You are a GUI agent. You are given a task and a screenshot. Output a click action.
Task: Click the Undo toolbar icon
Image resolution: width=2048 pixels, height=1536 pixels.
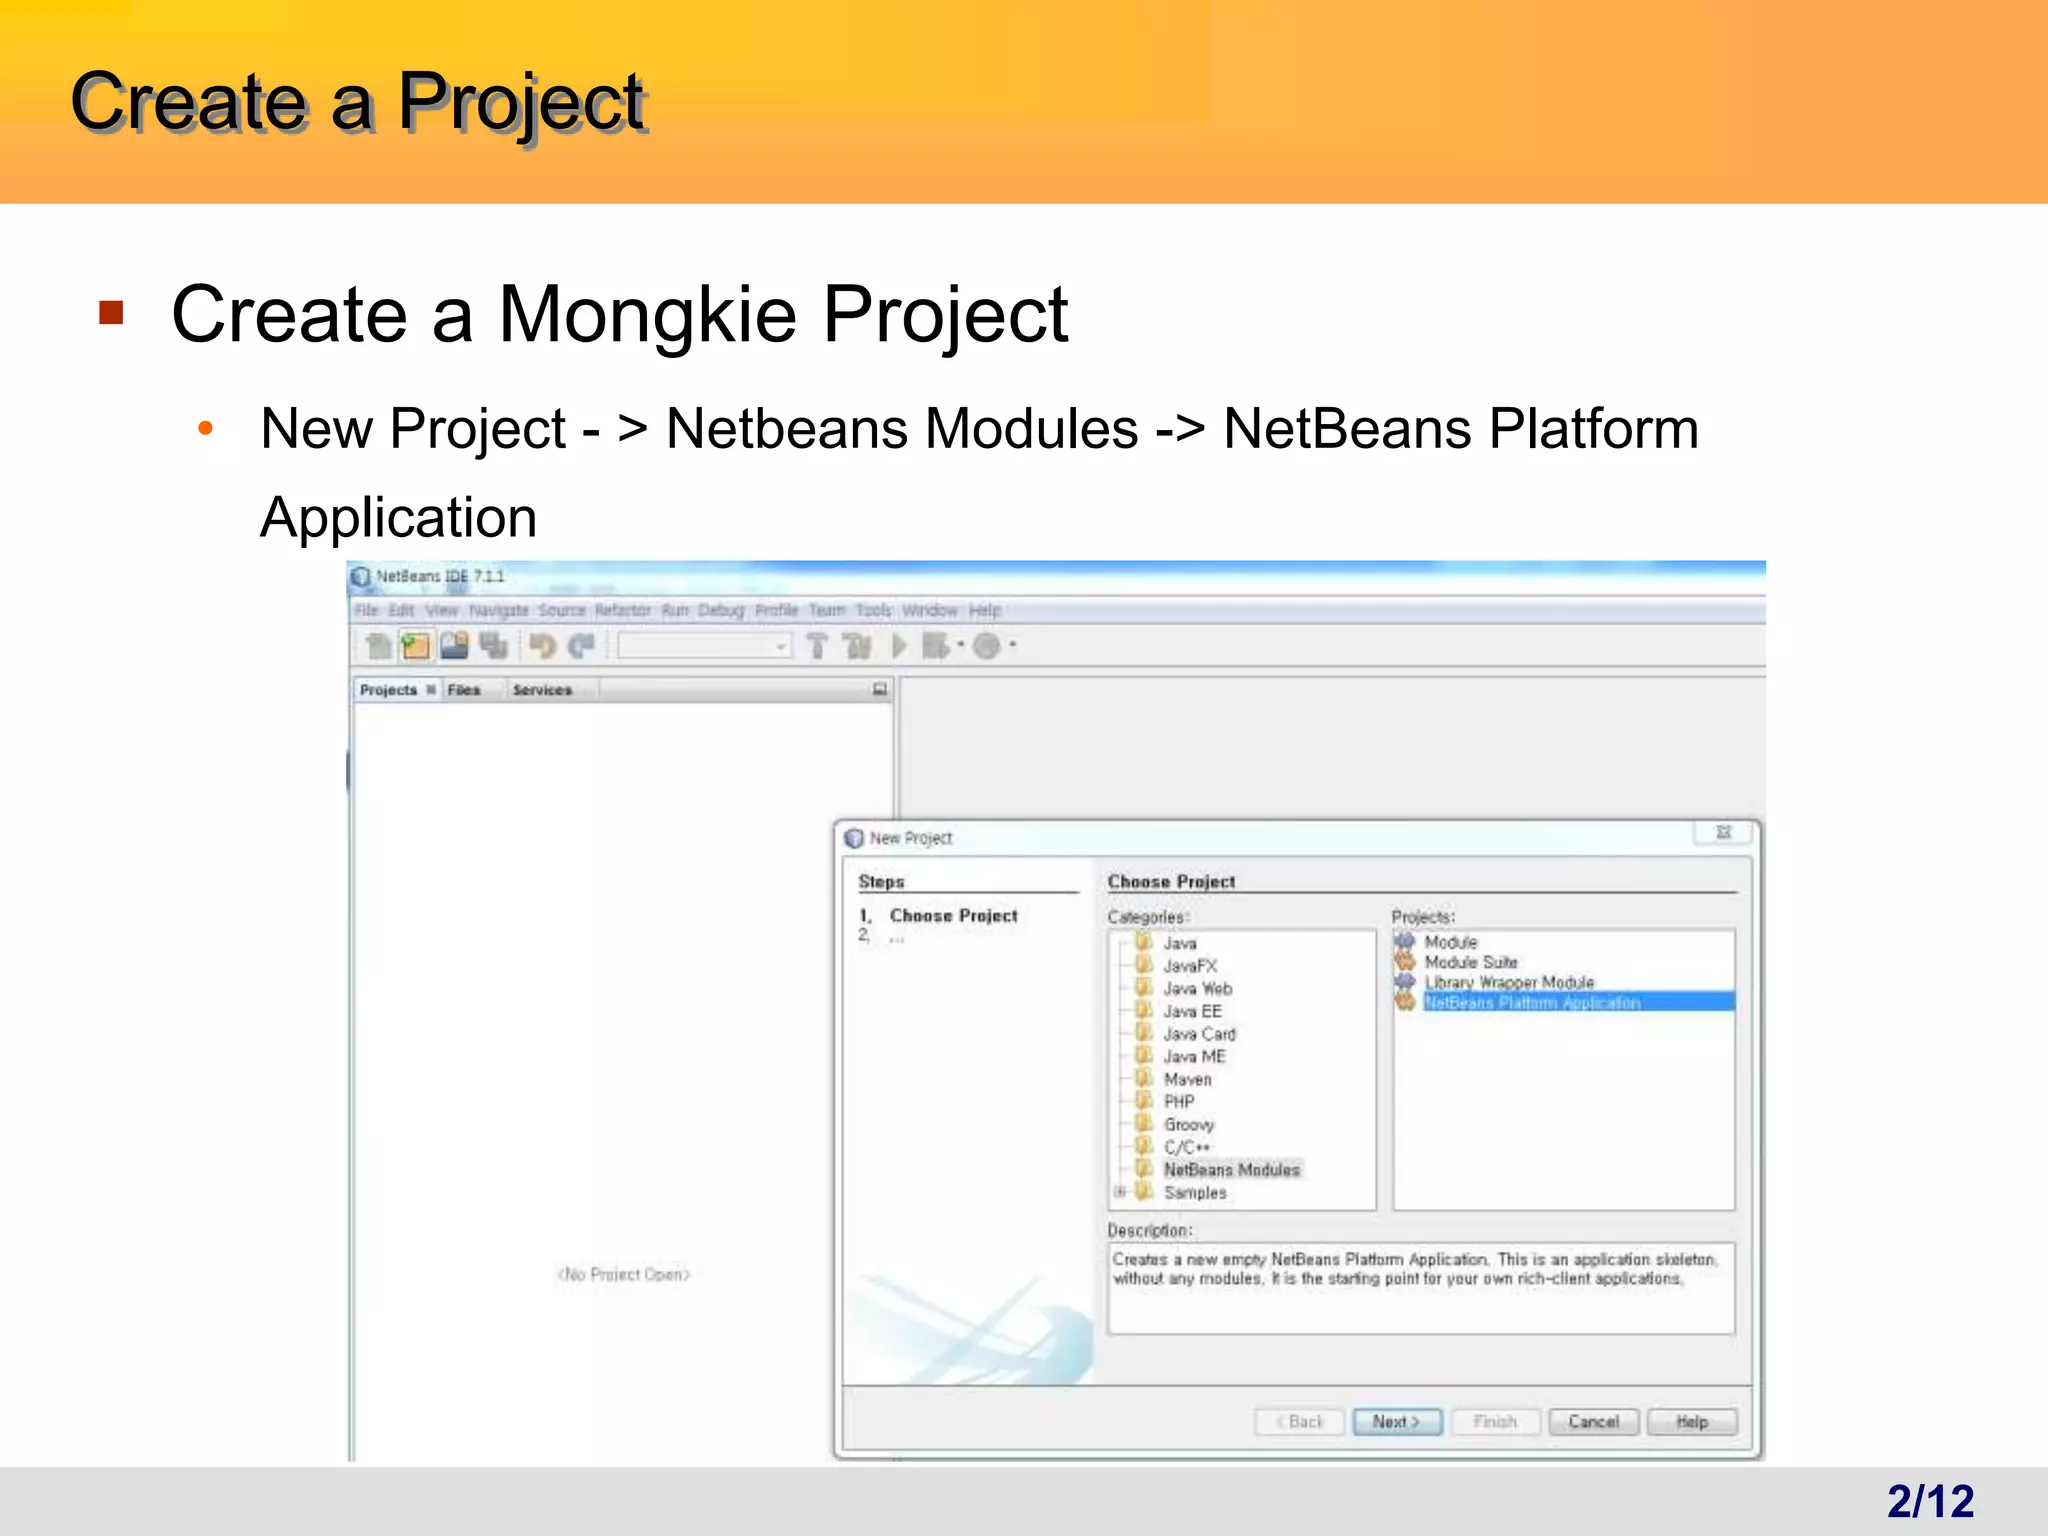542,646
